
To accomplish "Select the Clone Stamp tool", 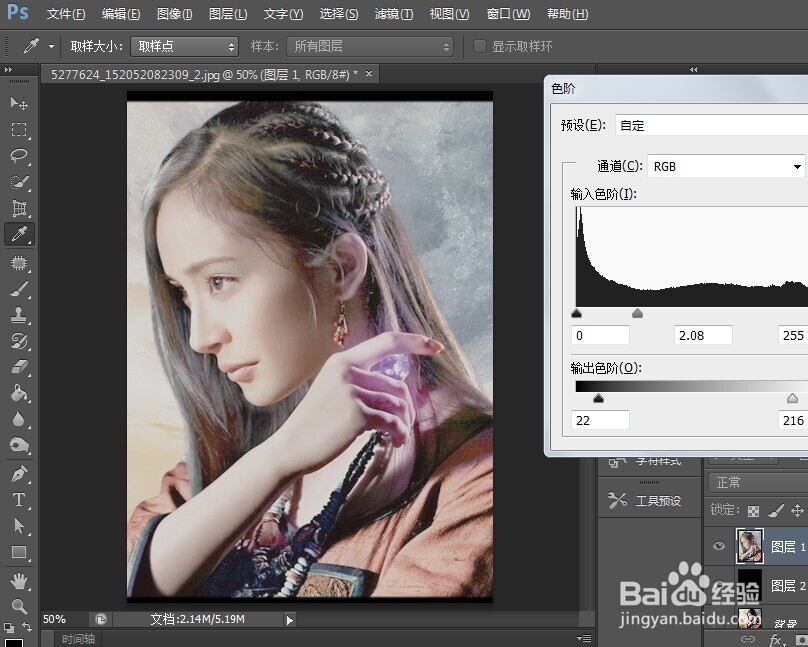I will click(x=19, y=315).
